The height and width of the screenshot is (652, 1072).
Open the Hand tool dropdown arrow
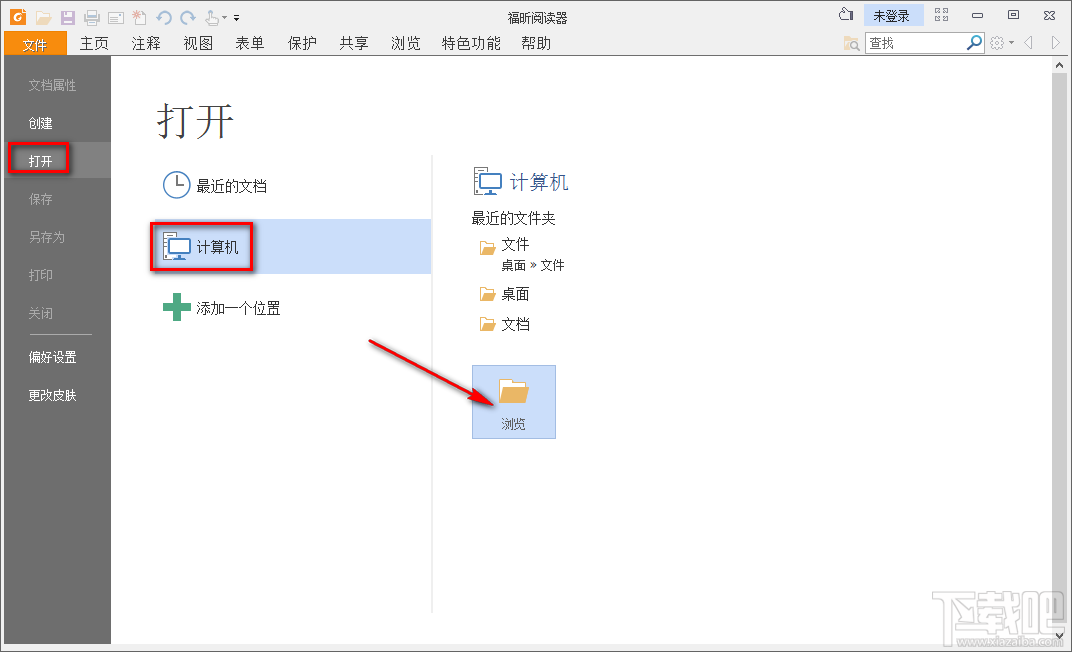point(225,17)
